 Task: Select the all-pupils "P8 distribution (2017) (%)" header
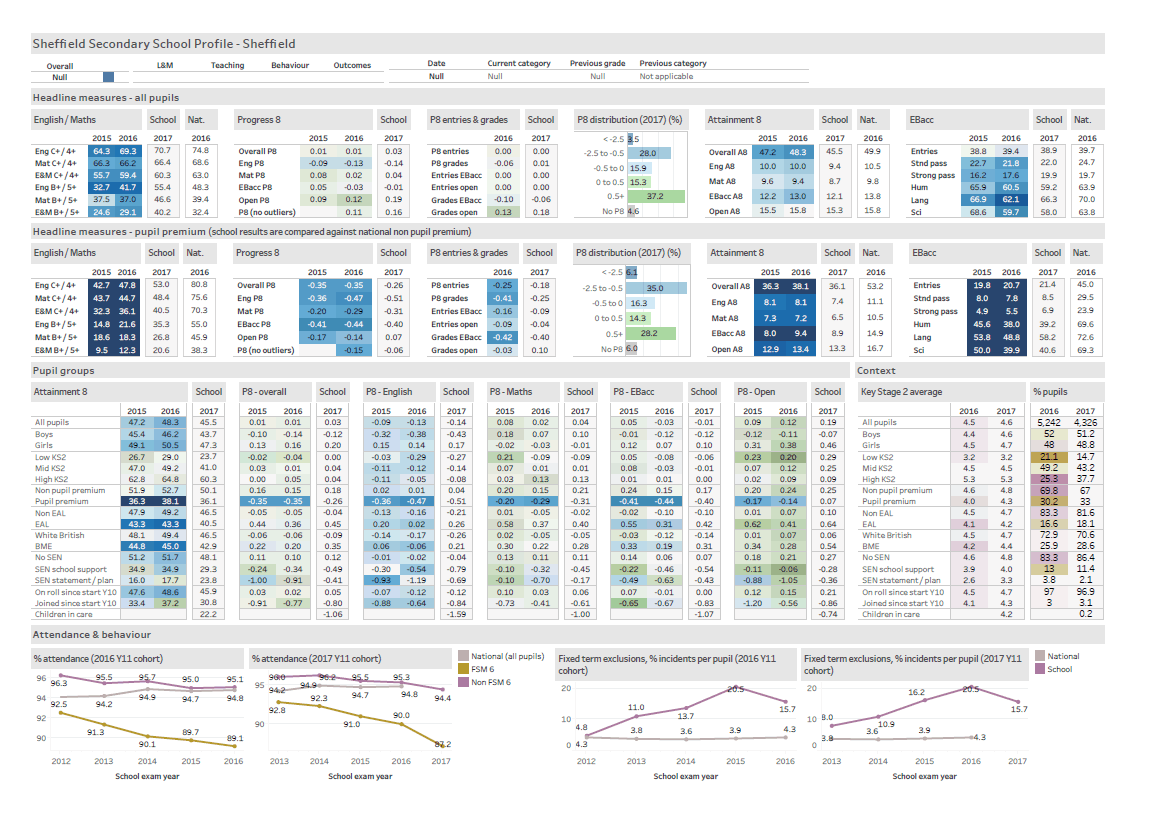point(629,120)
